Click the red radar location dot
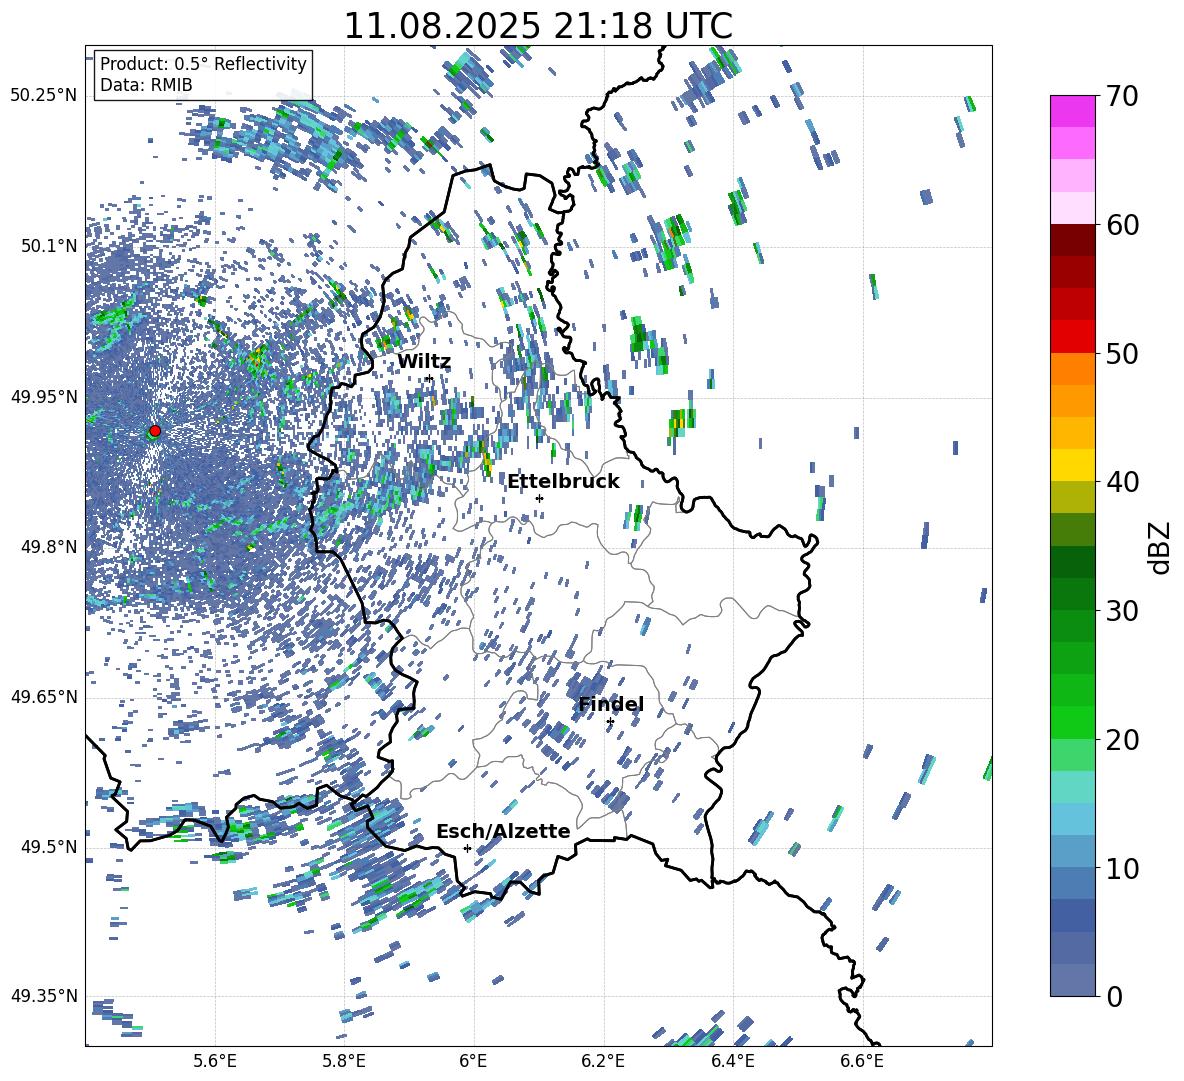 click(x=155, y=431)
